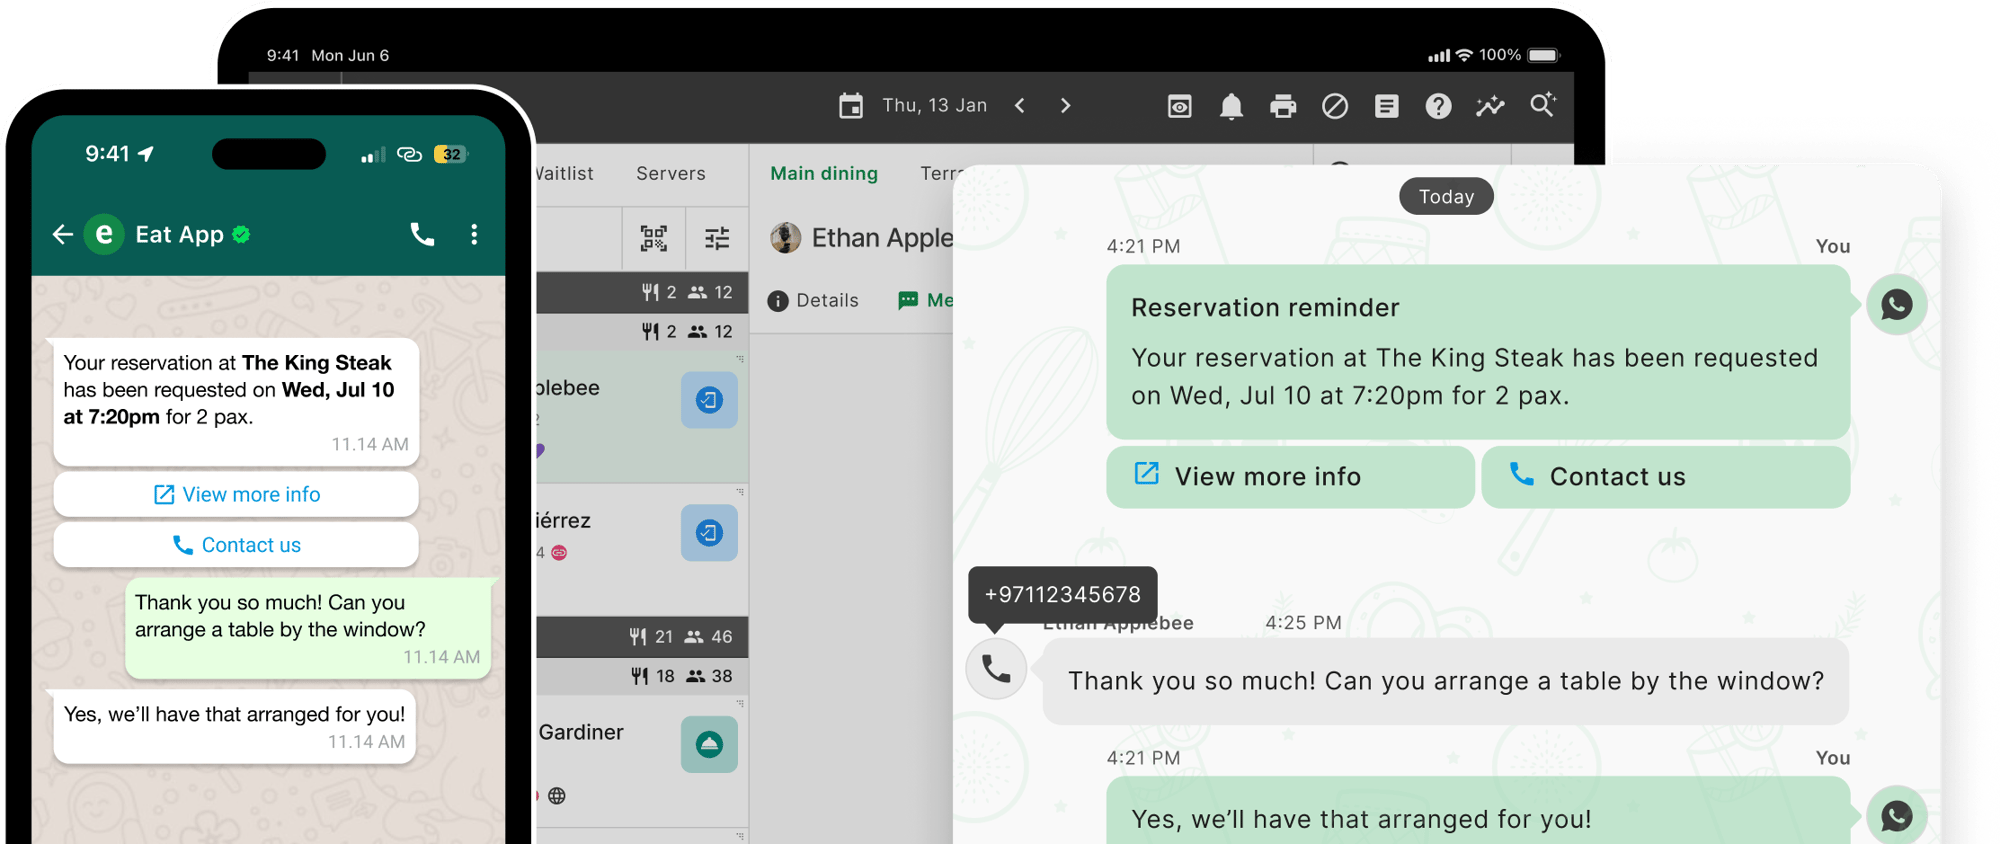Click phone icon beside Ethan Applebee's message
This screenshot has height=844, width=2000.
coord(996,669)
